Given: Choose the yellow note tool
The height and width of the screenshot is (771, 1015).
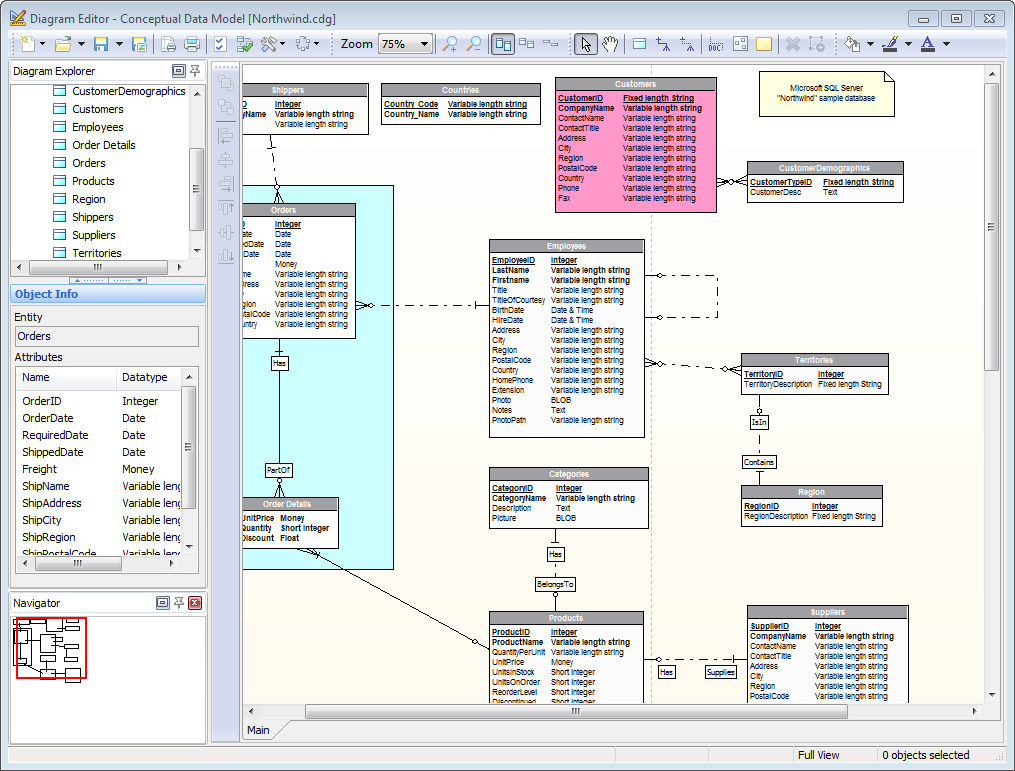Looking at the screenshot, I should point(764,44).
